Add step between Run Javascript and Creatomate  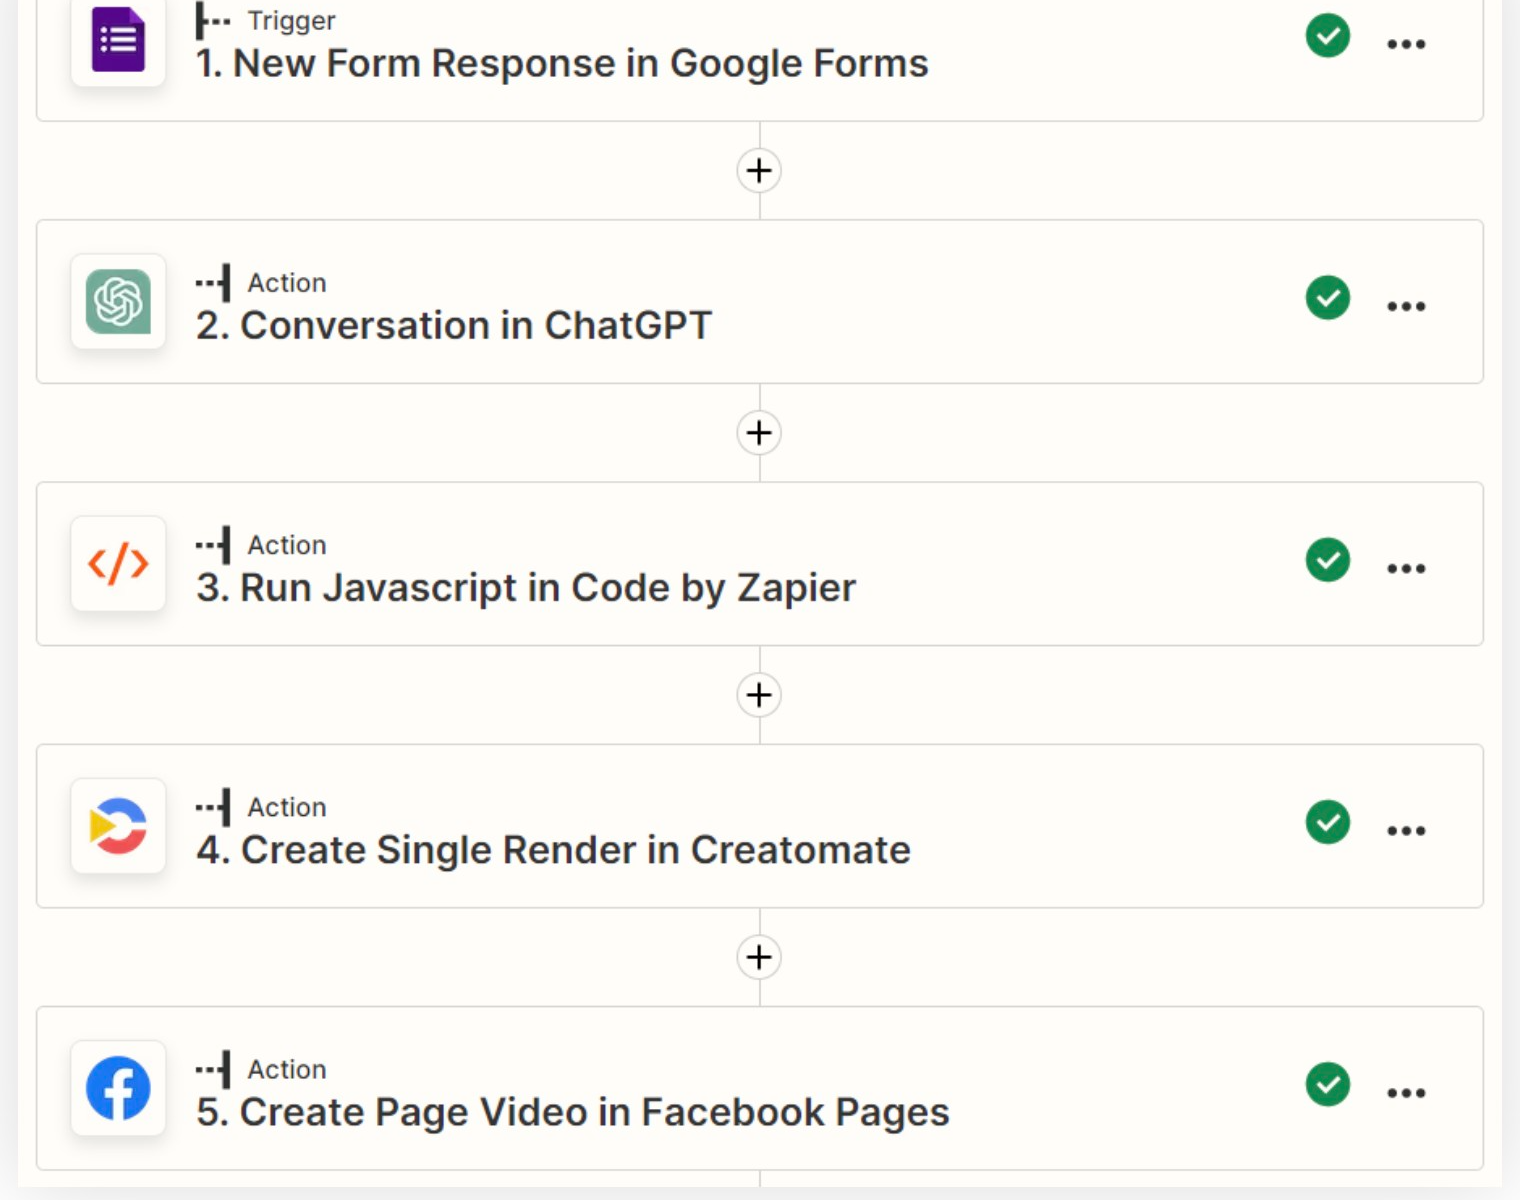pos(759,695)
